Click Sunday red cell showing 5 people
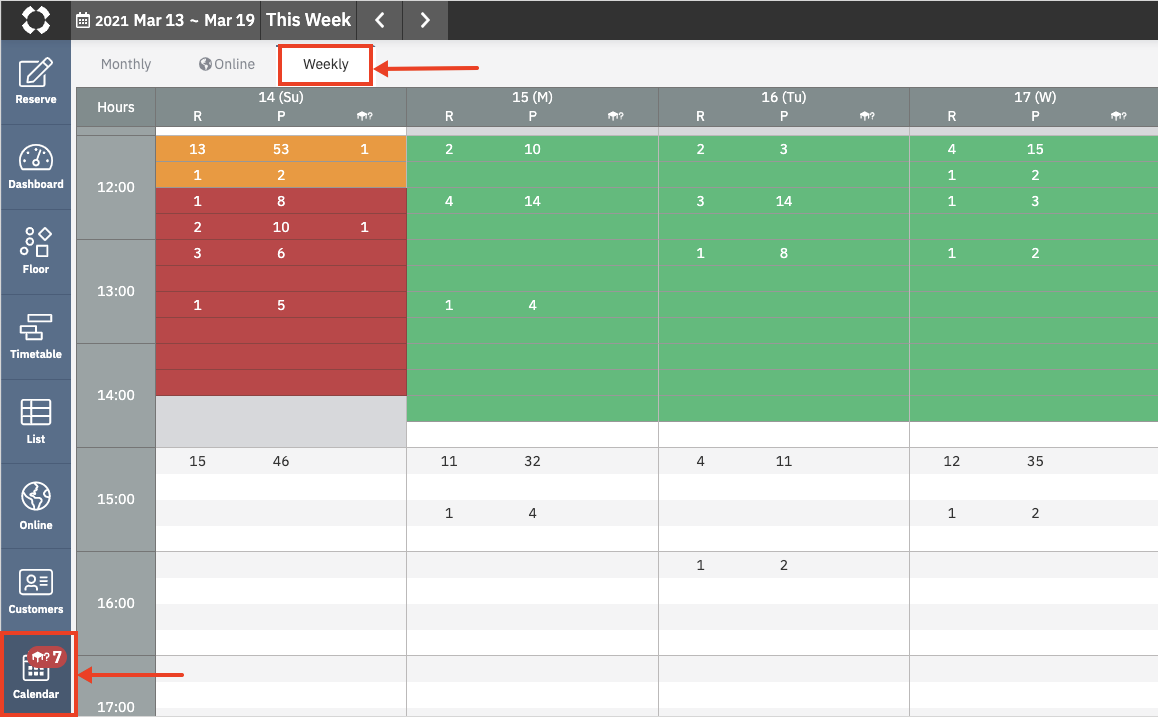This screenshot has width=1158, height=717. point(281,305)
